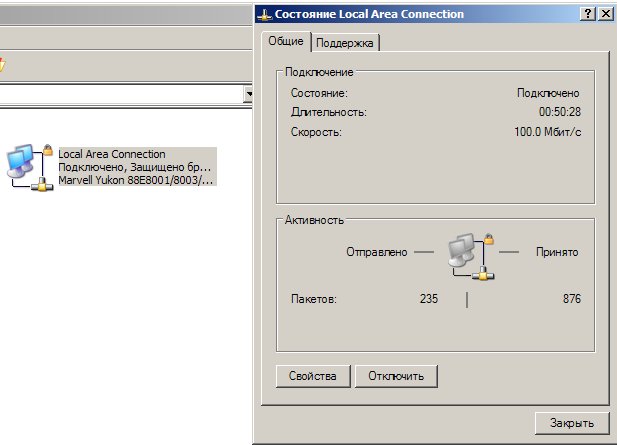Image resolution: width=617 pixels, height=445 pixels.
Task: Click the Активность group label
Action: tap(314, 220)
